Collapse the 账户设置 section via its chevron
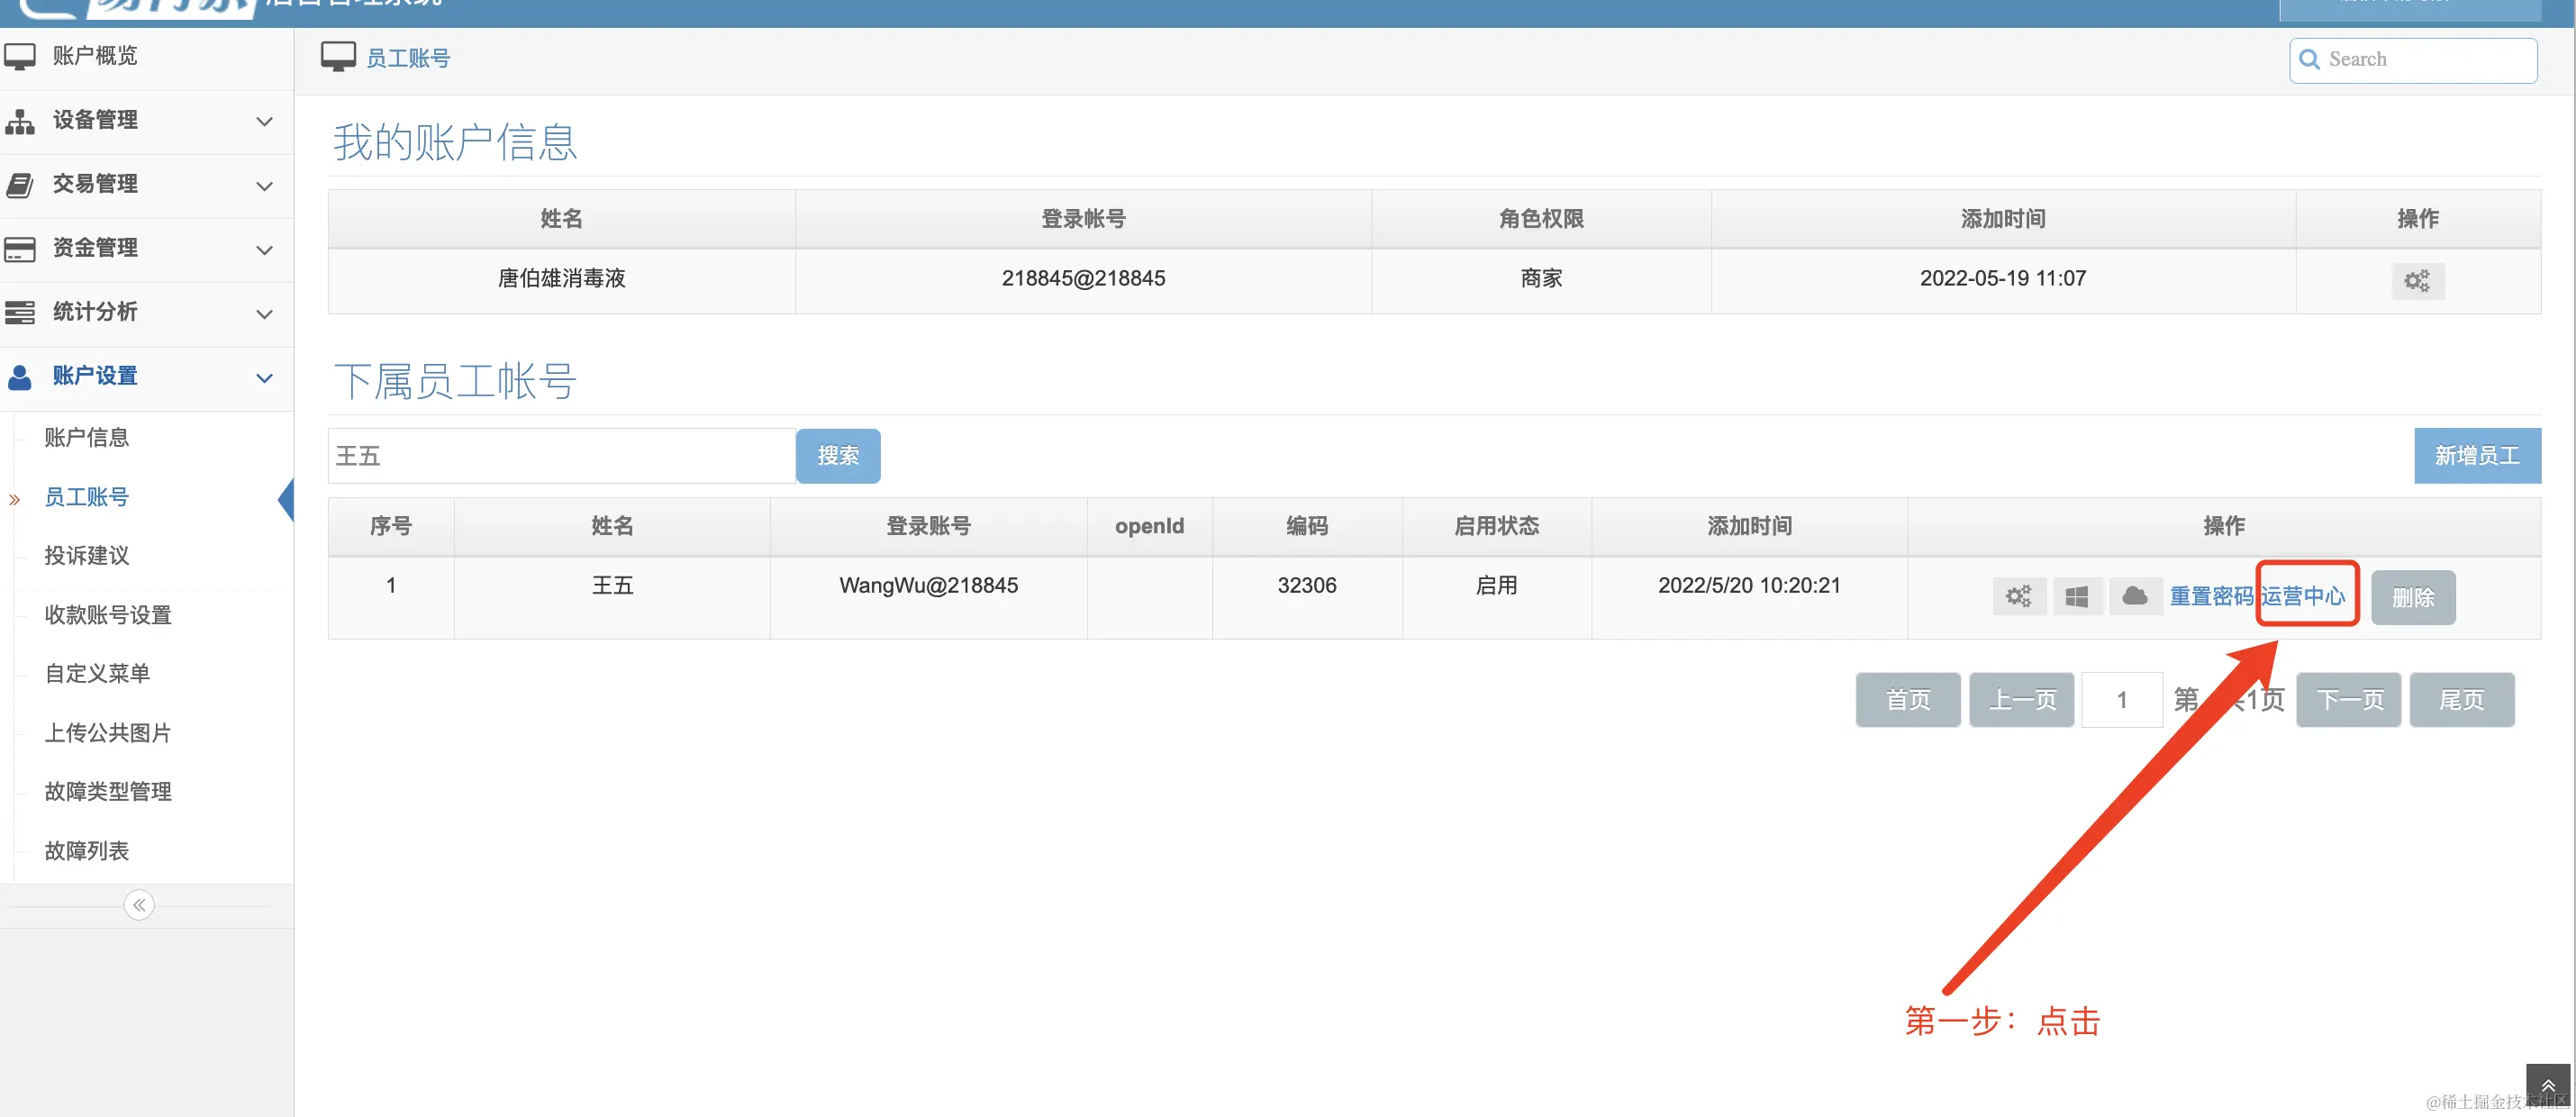 point(264,379)
